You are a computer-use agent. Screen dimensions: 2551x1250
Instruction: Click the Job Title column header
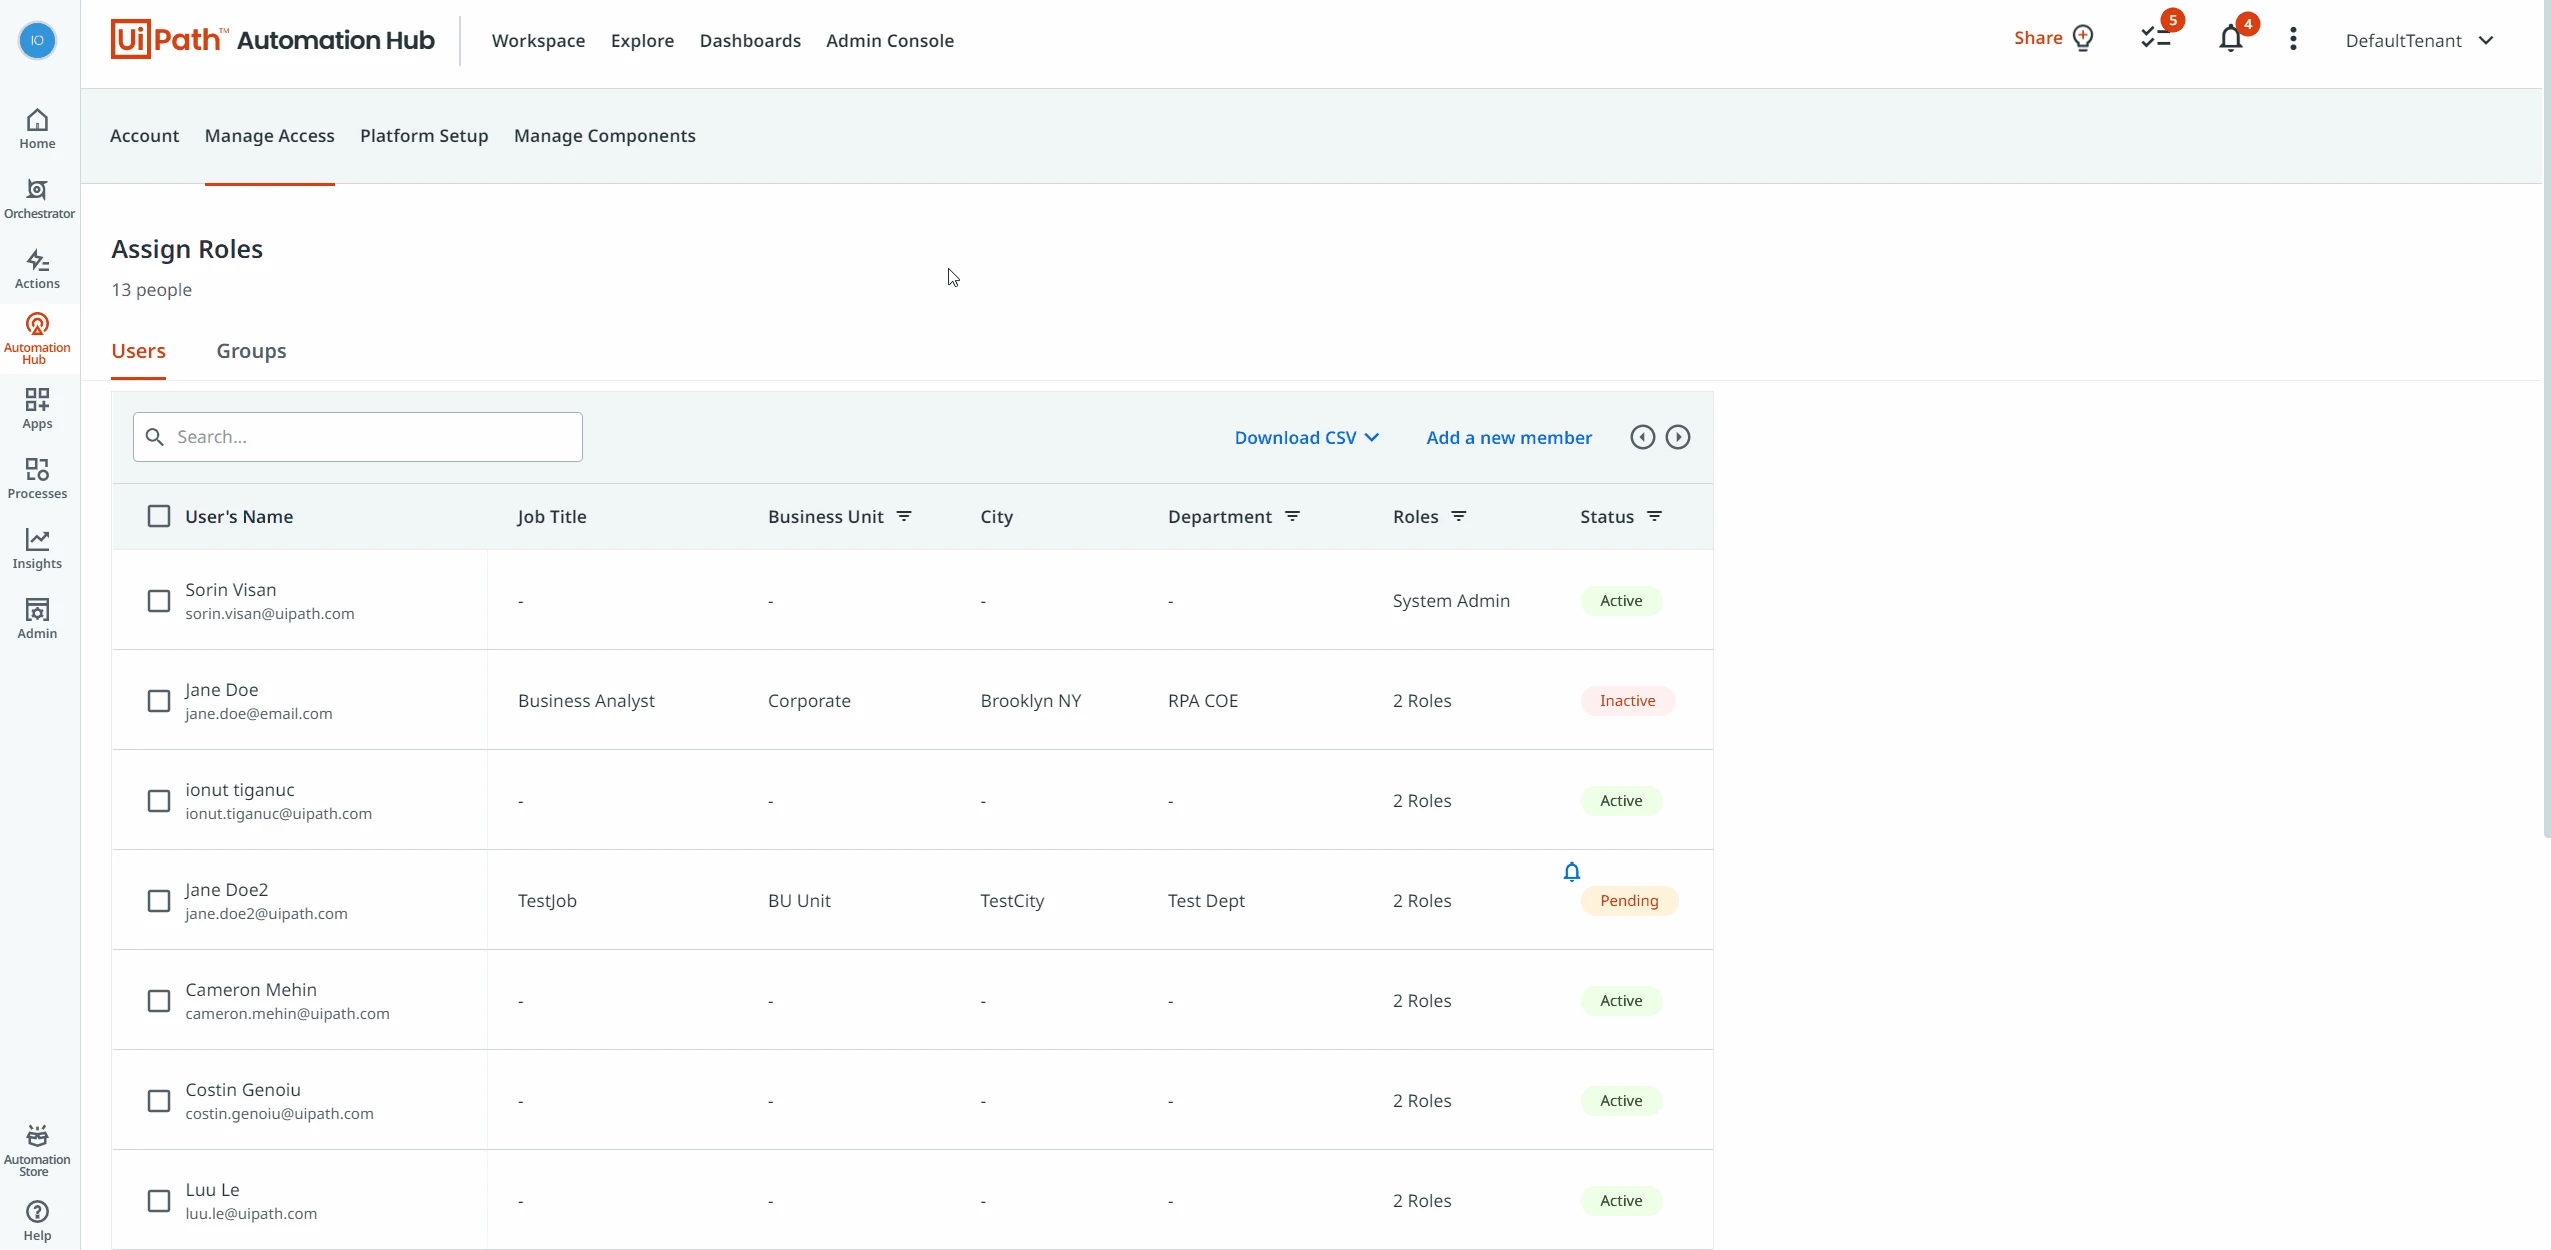(552, 517)
